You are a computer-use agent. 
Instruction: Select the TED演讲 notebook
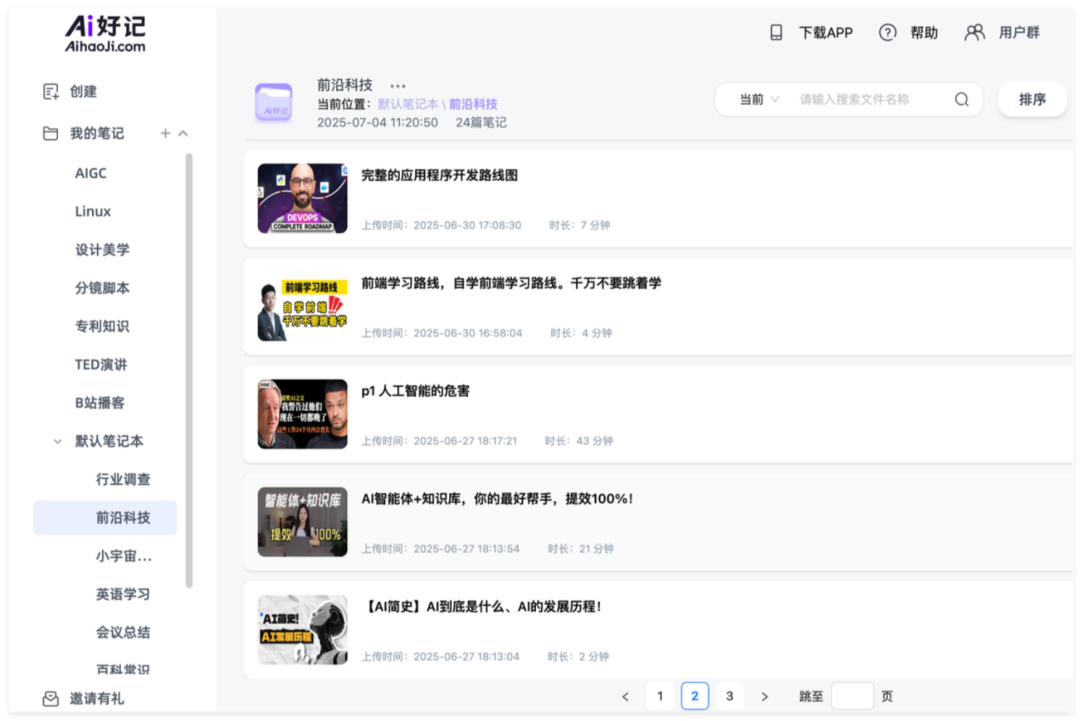[x=101, y=365]
